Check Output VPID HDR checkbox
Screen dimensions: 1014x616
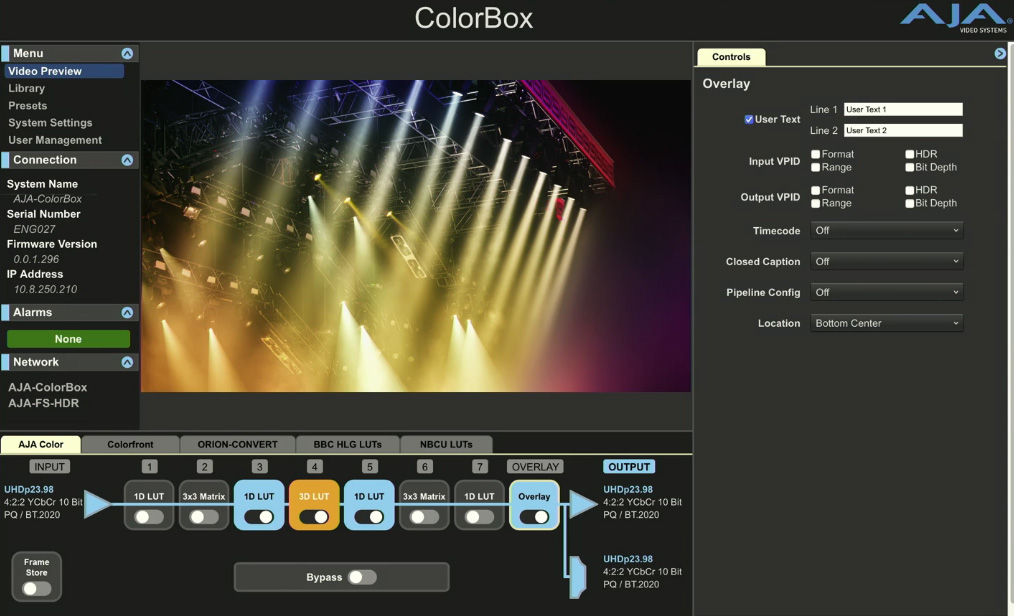(910, 190)
